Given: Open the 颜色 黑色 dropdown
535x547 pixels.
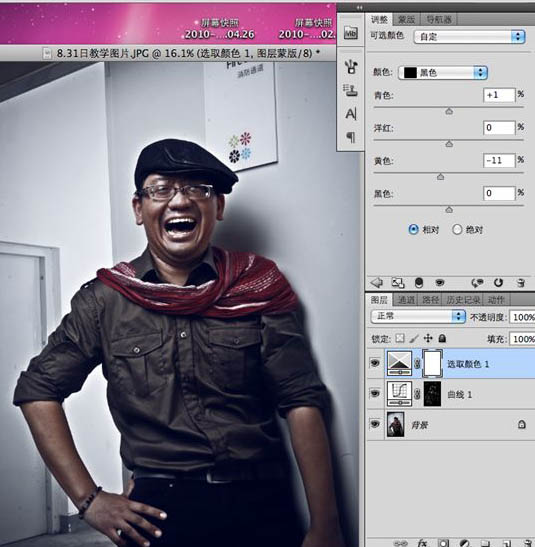Looking at the screenshot, I should (x=443, y=73).
